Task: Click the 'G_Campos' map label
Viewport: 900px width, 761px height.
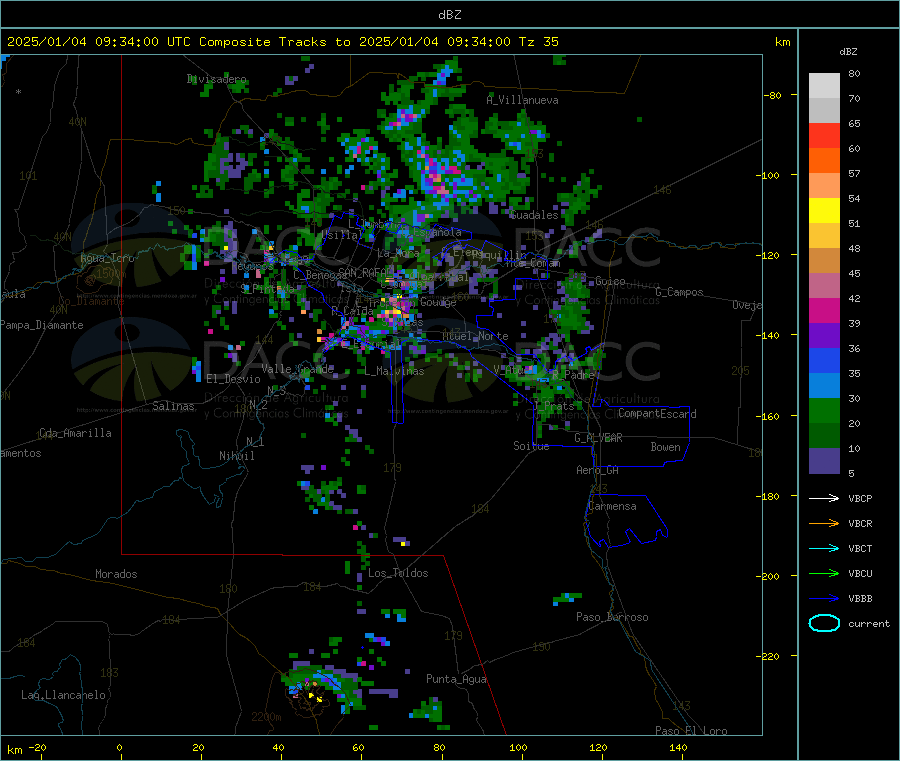Action: [679, 292]
